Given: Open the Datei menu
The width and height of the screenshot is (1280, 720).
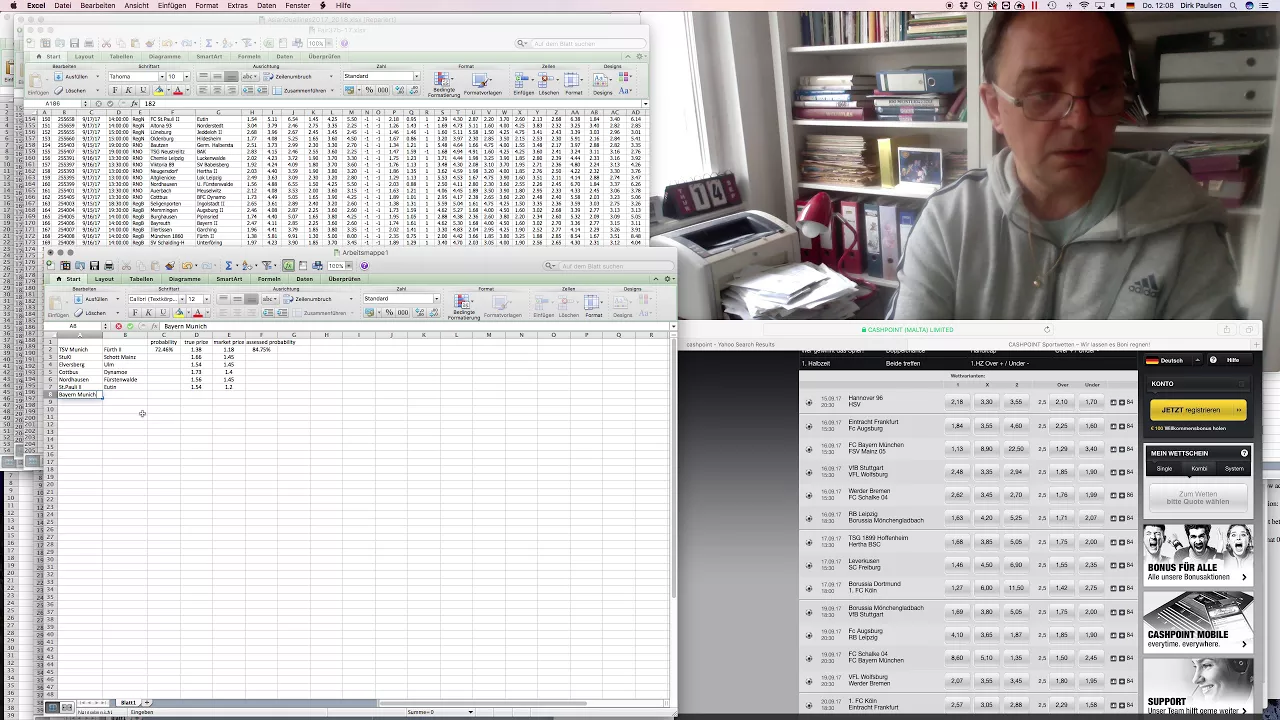Looking at the screenshot, I should pos(62,5).
